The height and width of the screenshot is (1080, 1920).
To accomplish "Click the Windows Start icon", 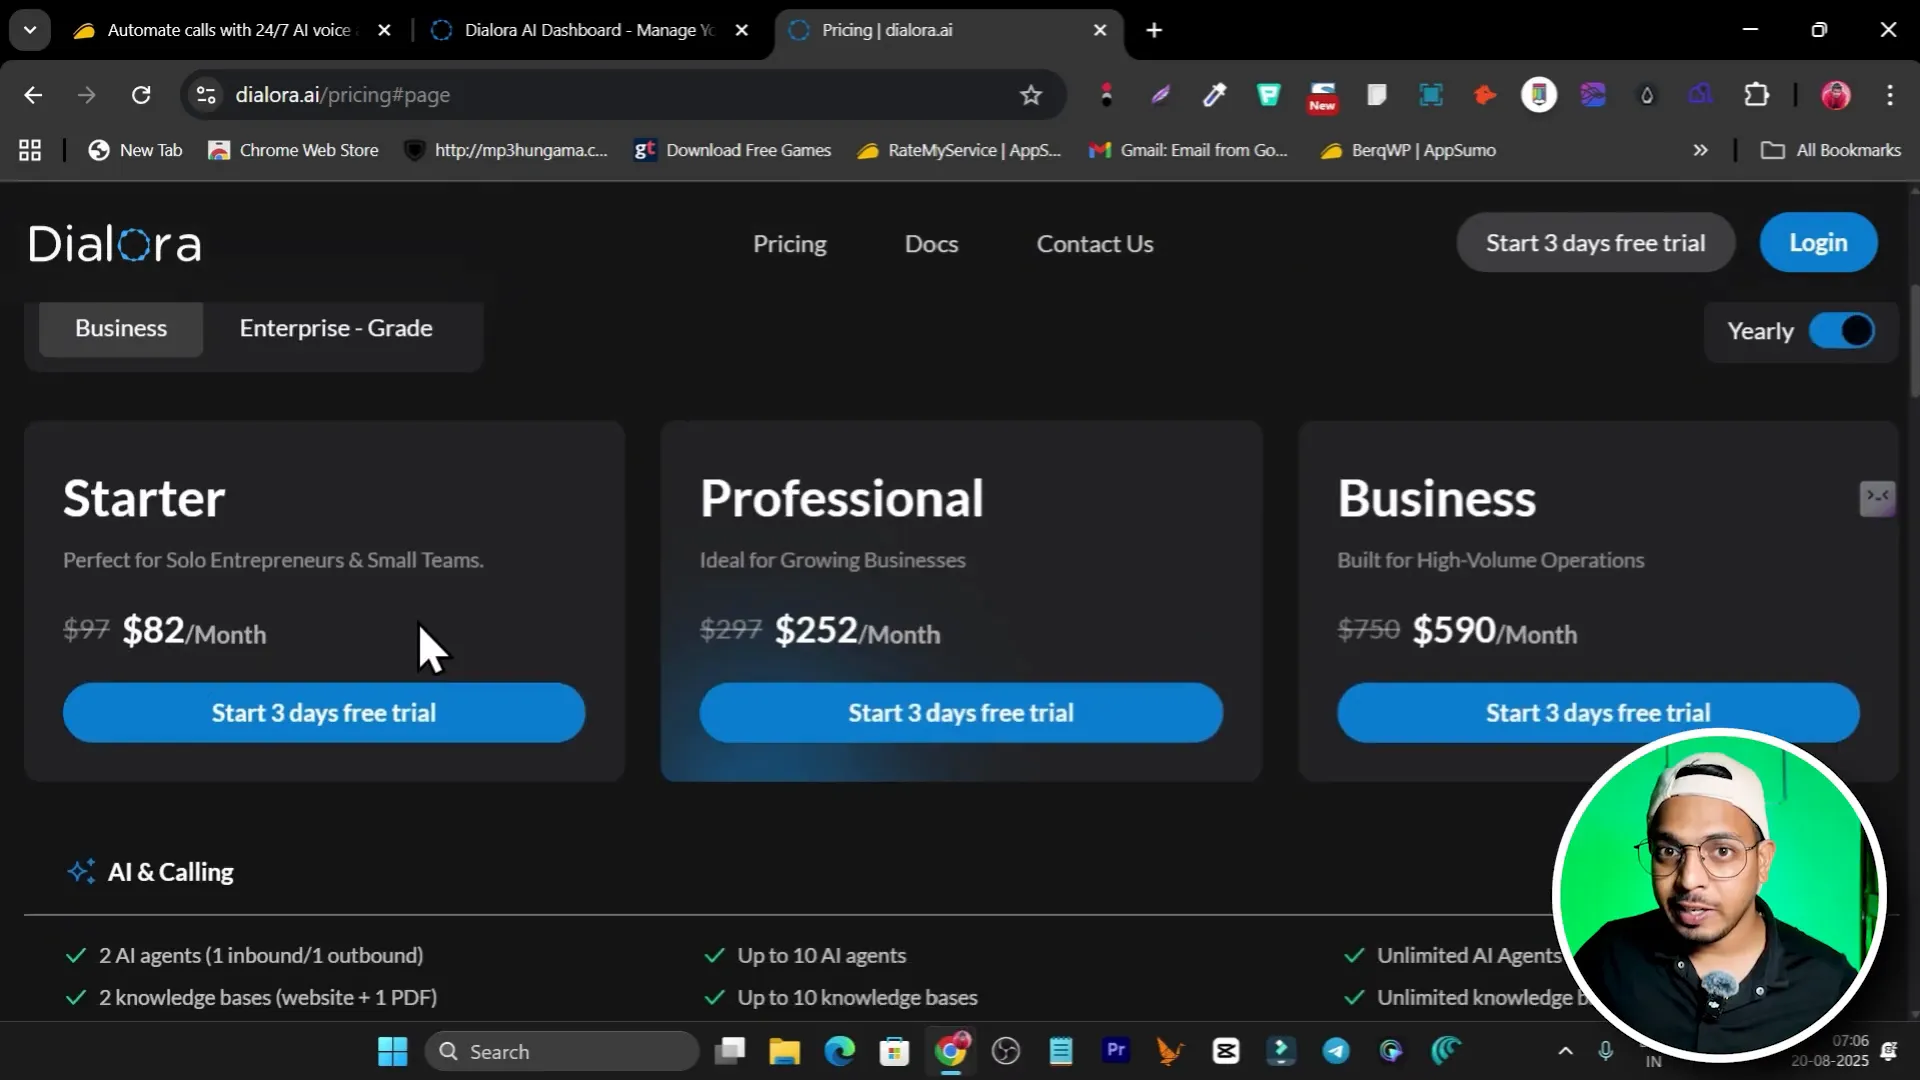I will point(392,1051).
